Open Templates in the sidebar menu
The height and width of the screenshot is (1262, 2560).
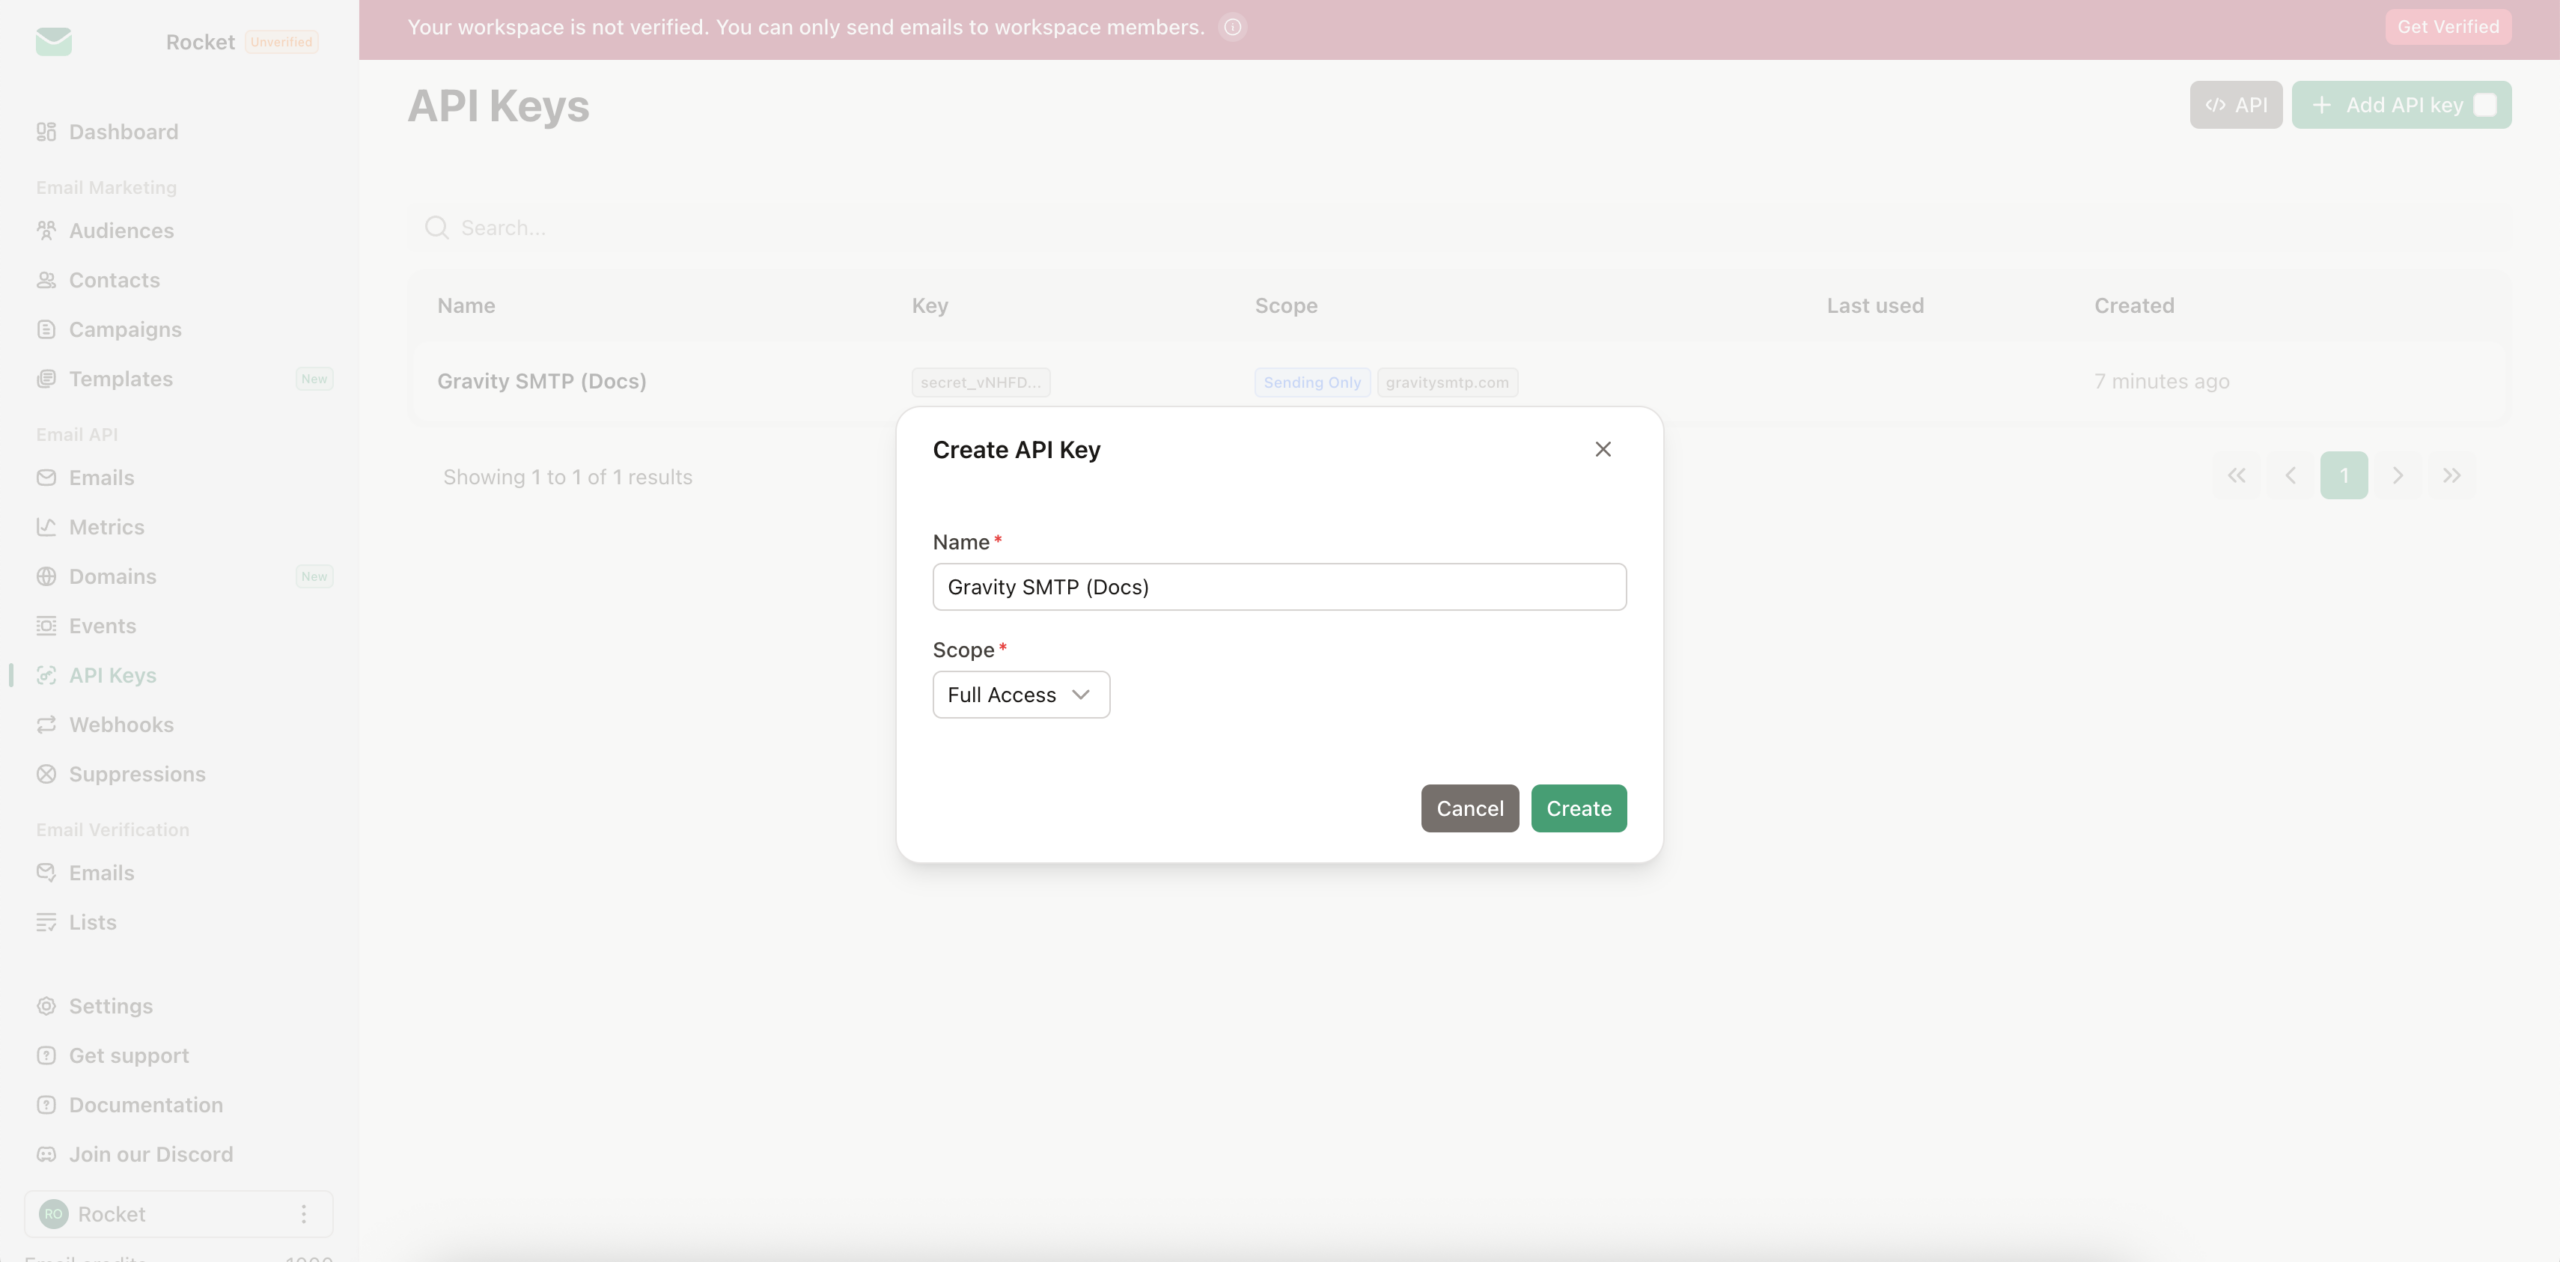(x=121, y=379)
